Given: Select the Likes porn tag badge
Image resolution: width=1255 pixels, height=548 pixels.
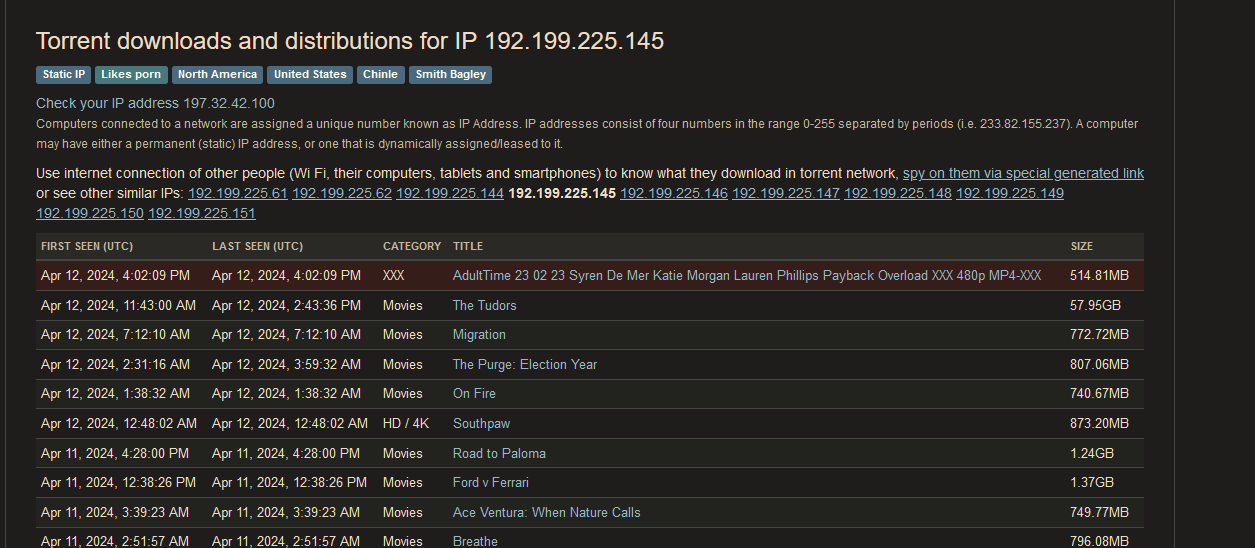Looking at the screenshot, I should click(x=132, y=75).
